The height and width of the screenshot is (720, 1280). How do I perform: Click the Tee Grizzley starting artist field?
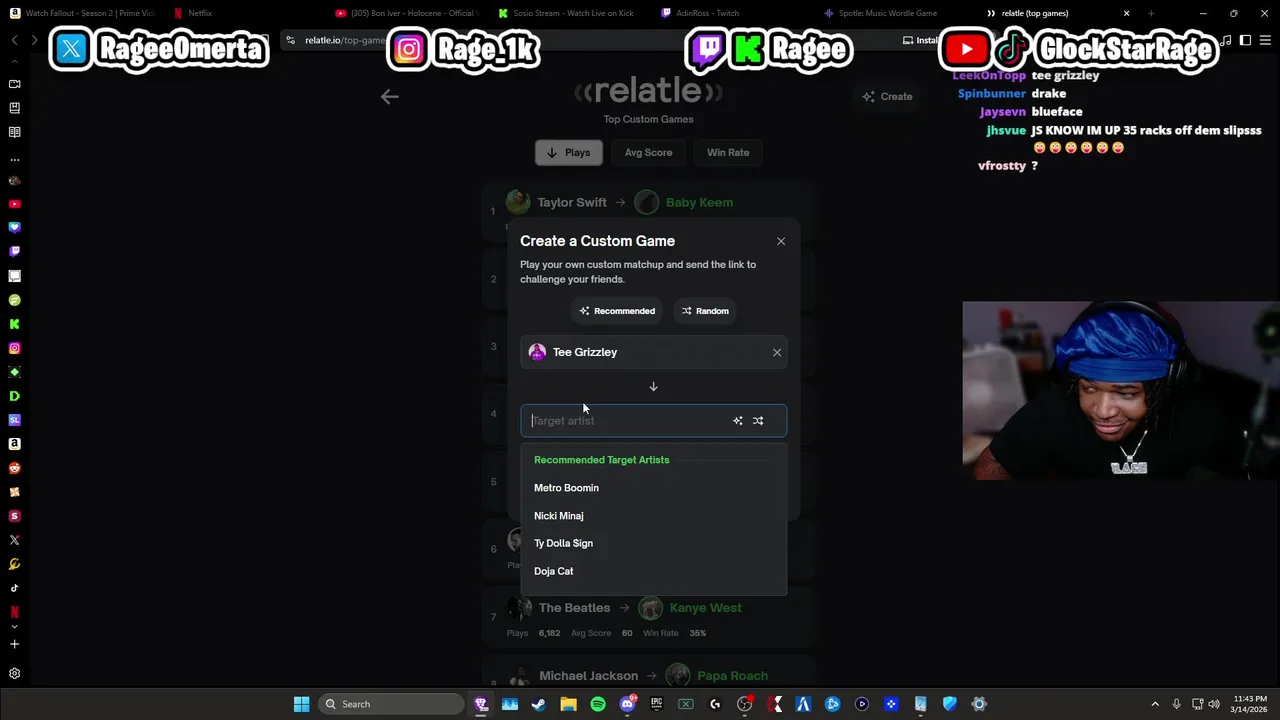point(653,352)
